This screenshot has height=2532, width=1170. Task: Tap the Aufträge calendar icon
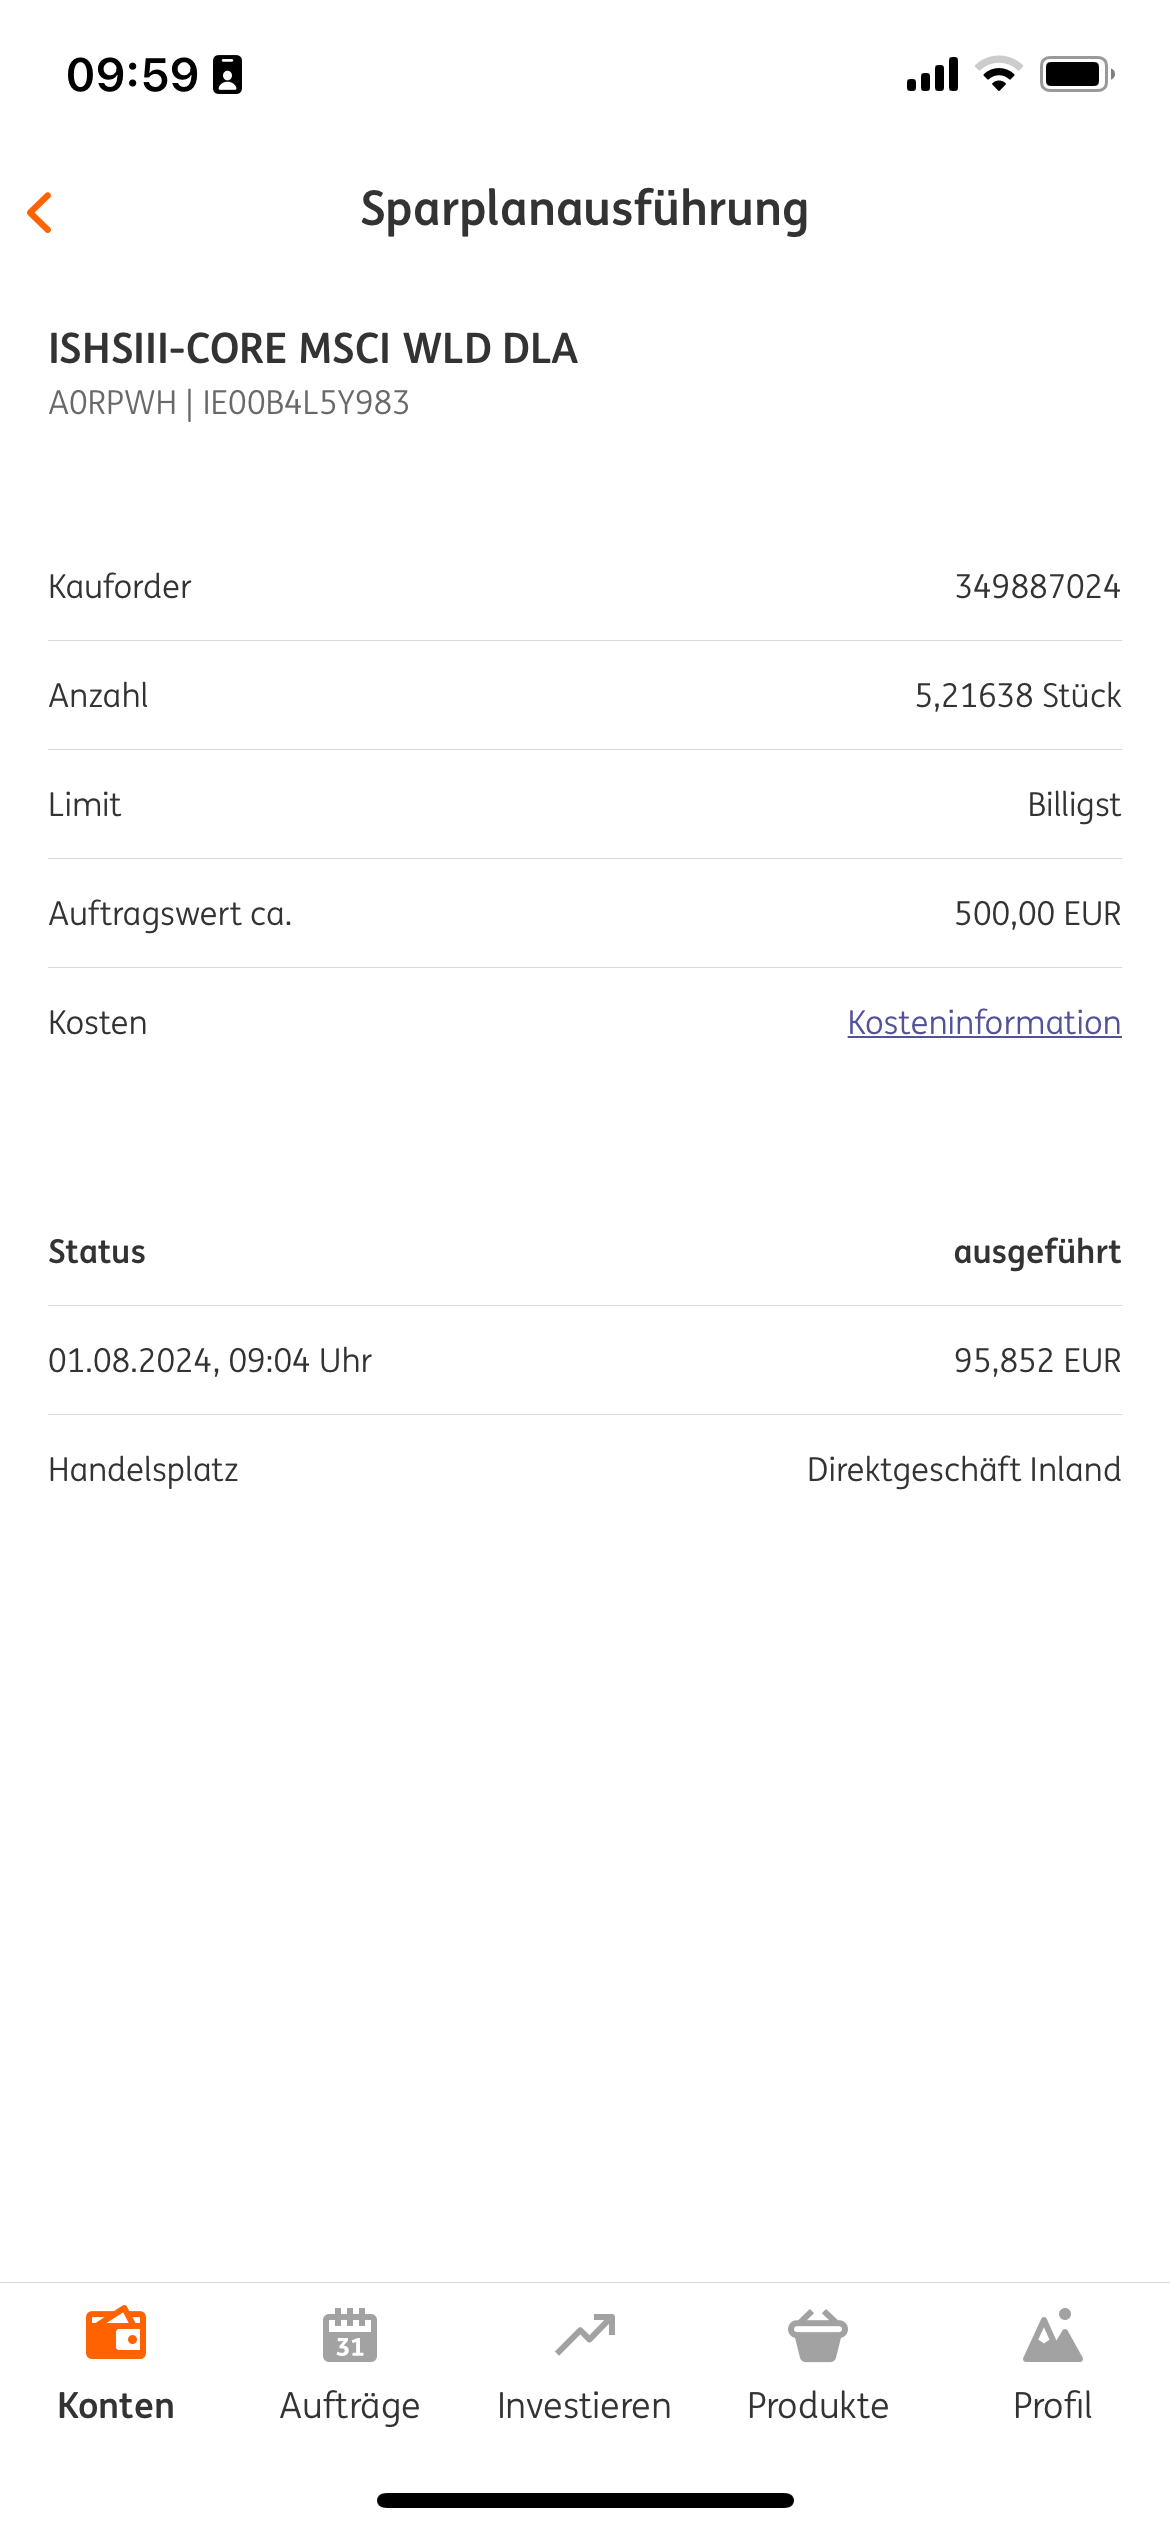coord(350,2336)
